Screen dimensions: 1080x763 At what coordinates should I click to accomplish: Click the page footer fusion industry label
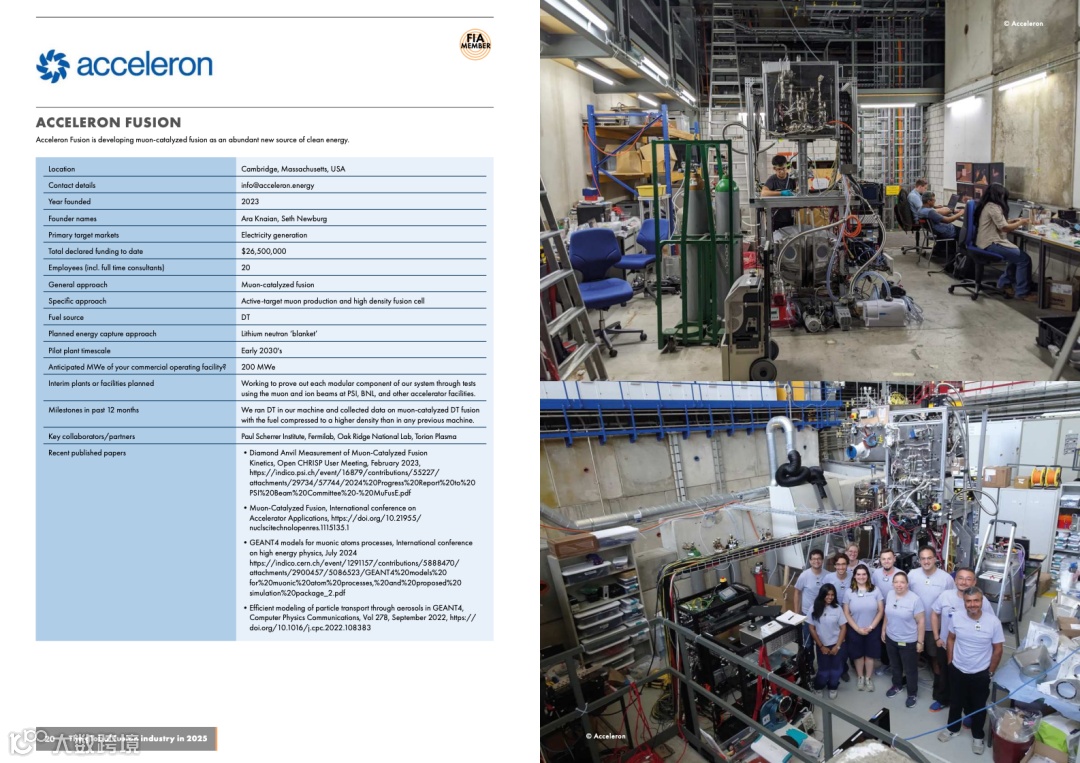pyautogui.click(x=127, y=738)
